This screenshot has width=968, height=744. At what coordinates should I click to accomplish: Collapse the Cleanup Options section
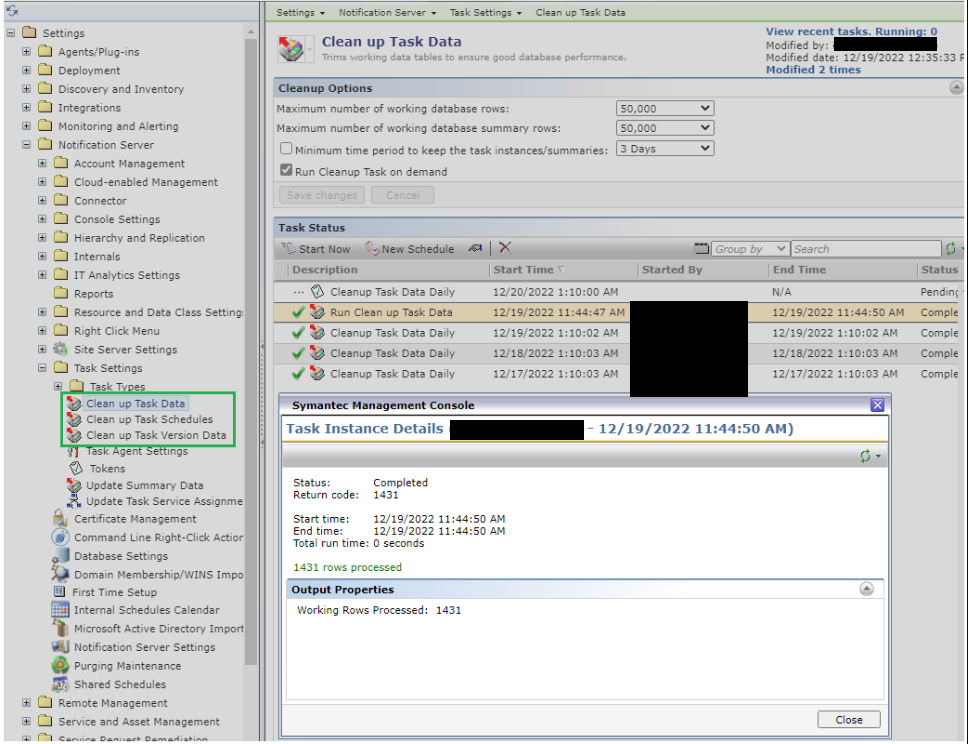(x=955, y=88)
